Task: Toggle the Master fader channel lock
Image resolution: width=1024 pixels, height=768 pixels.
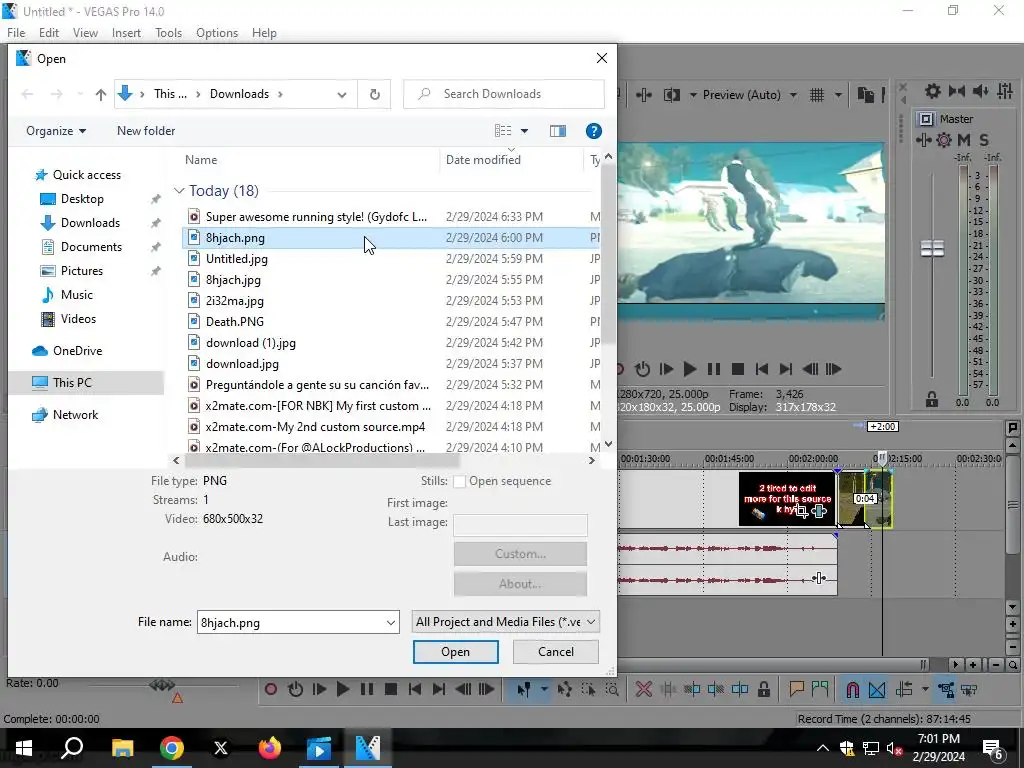Action: click(x=932, y=400)
